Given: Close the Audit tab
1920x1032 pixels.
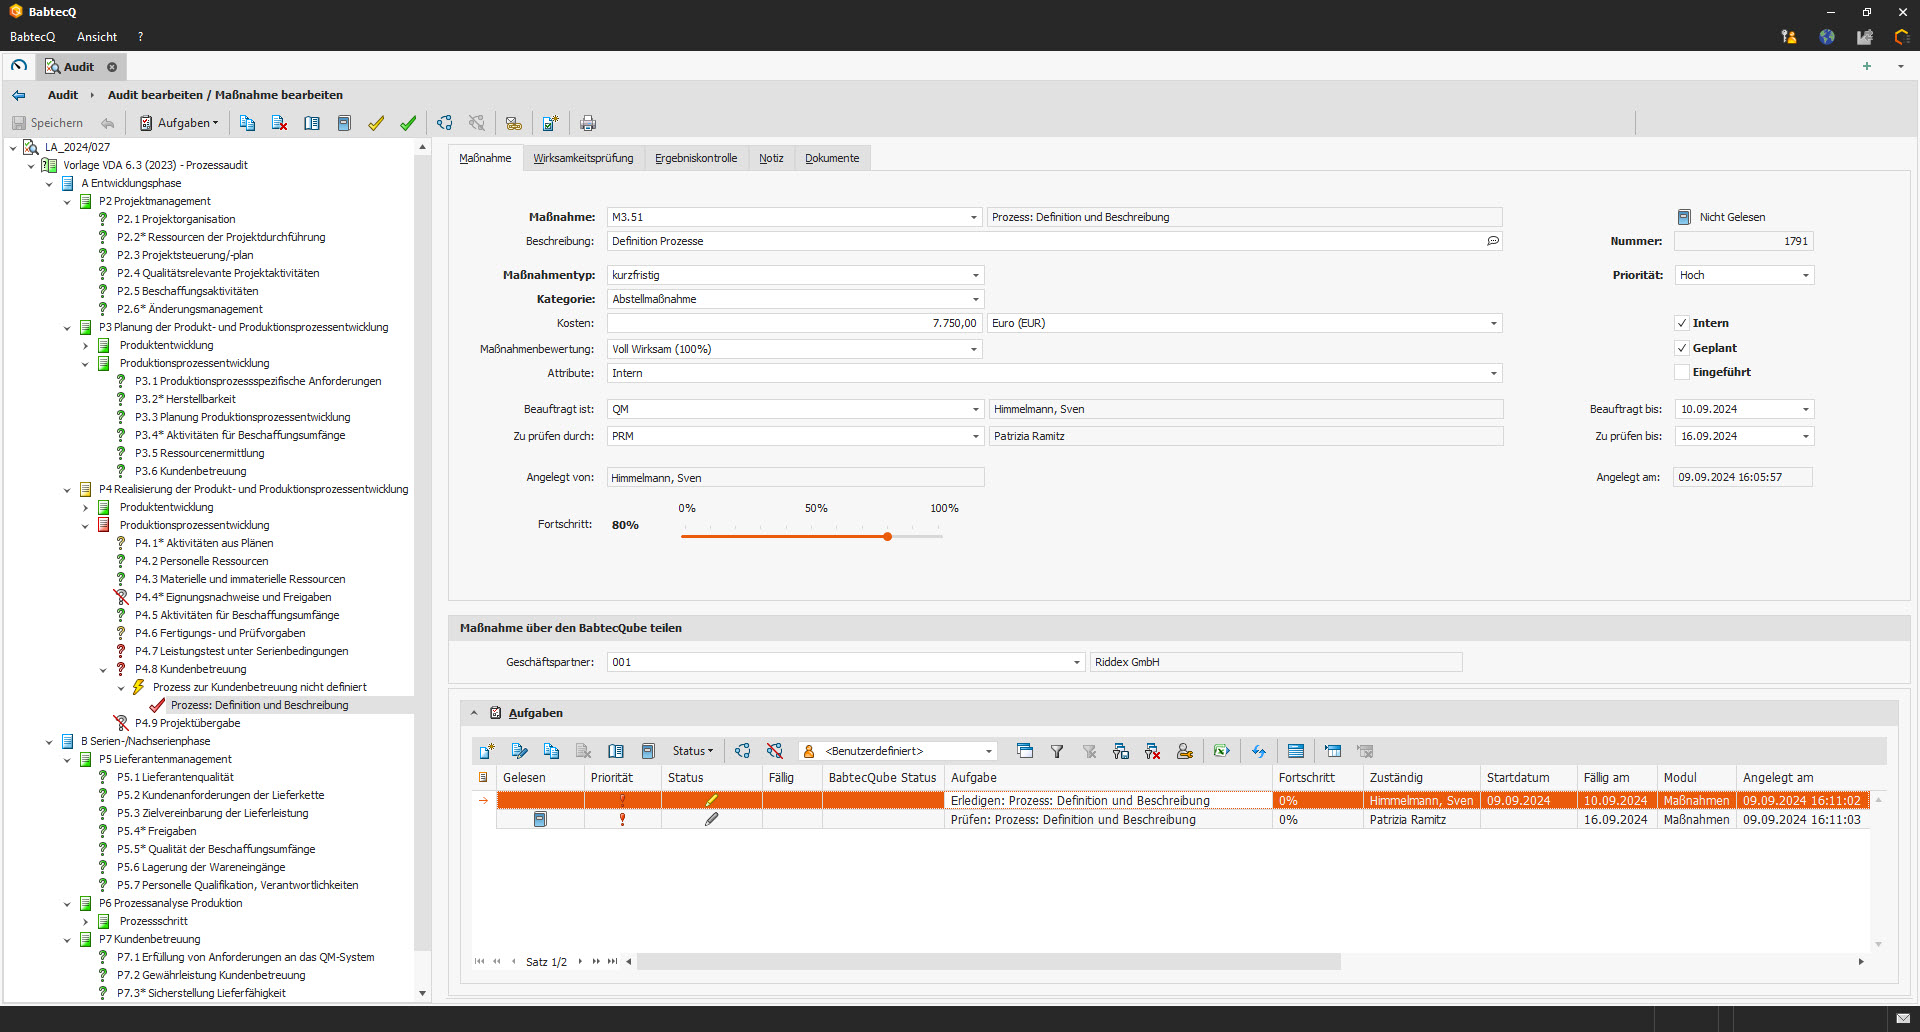Looking at the screenshot, I should pyautogui.click(x=112, y=67).
